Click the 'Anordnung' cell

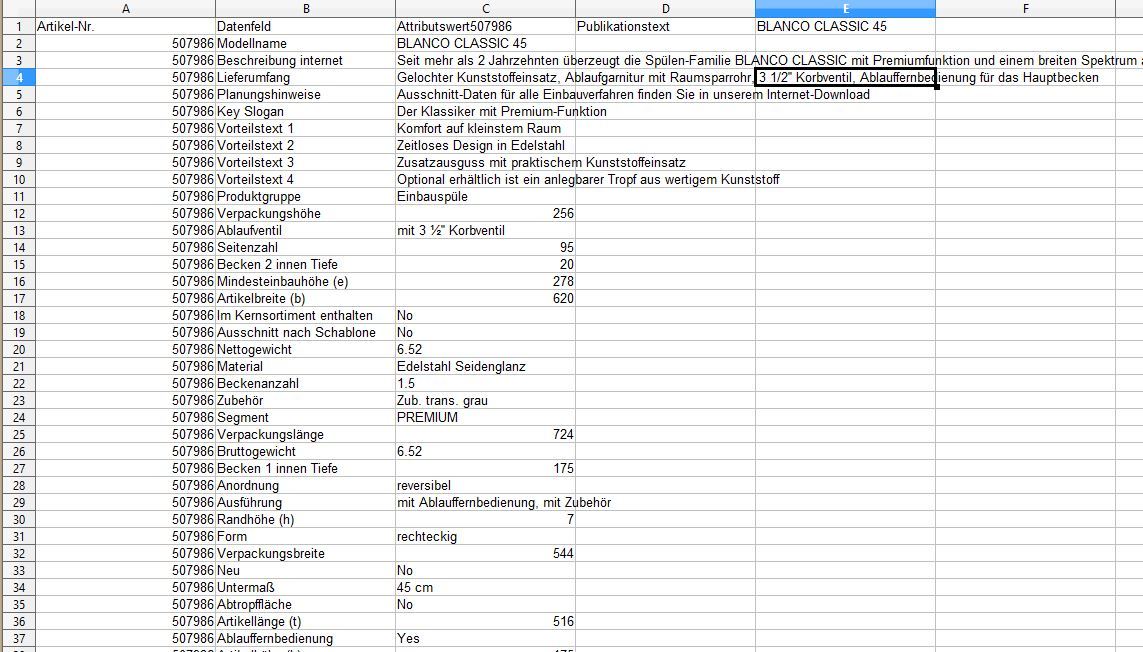(x=305, y=486)
